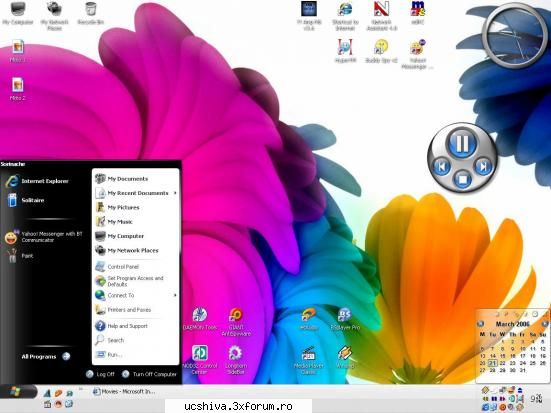This screenshot has width=551, height=413.
Task: Open the Recycle Bin
Action: [90, 13]
